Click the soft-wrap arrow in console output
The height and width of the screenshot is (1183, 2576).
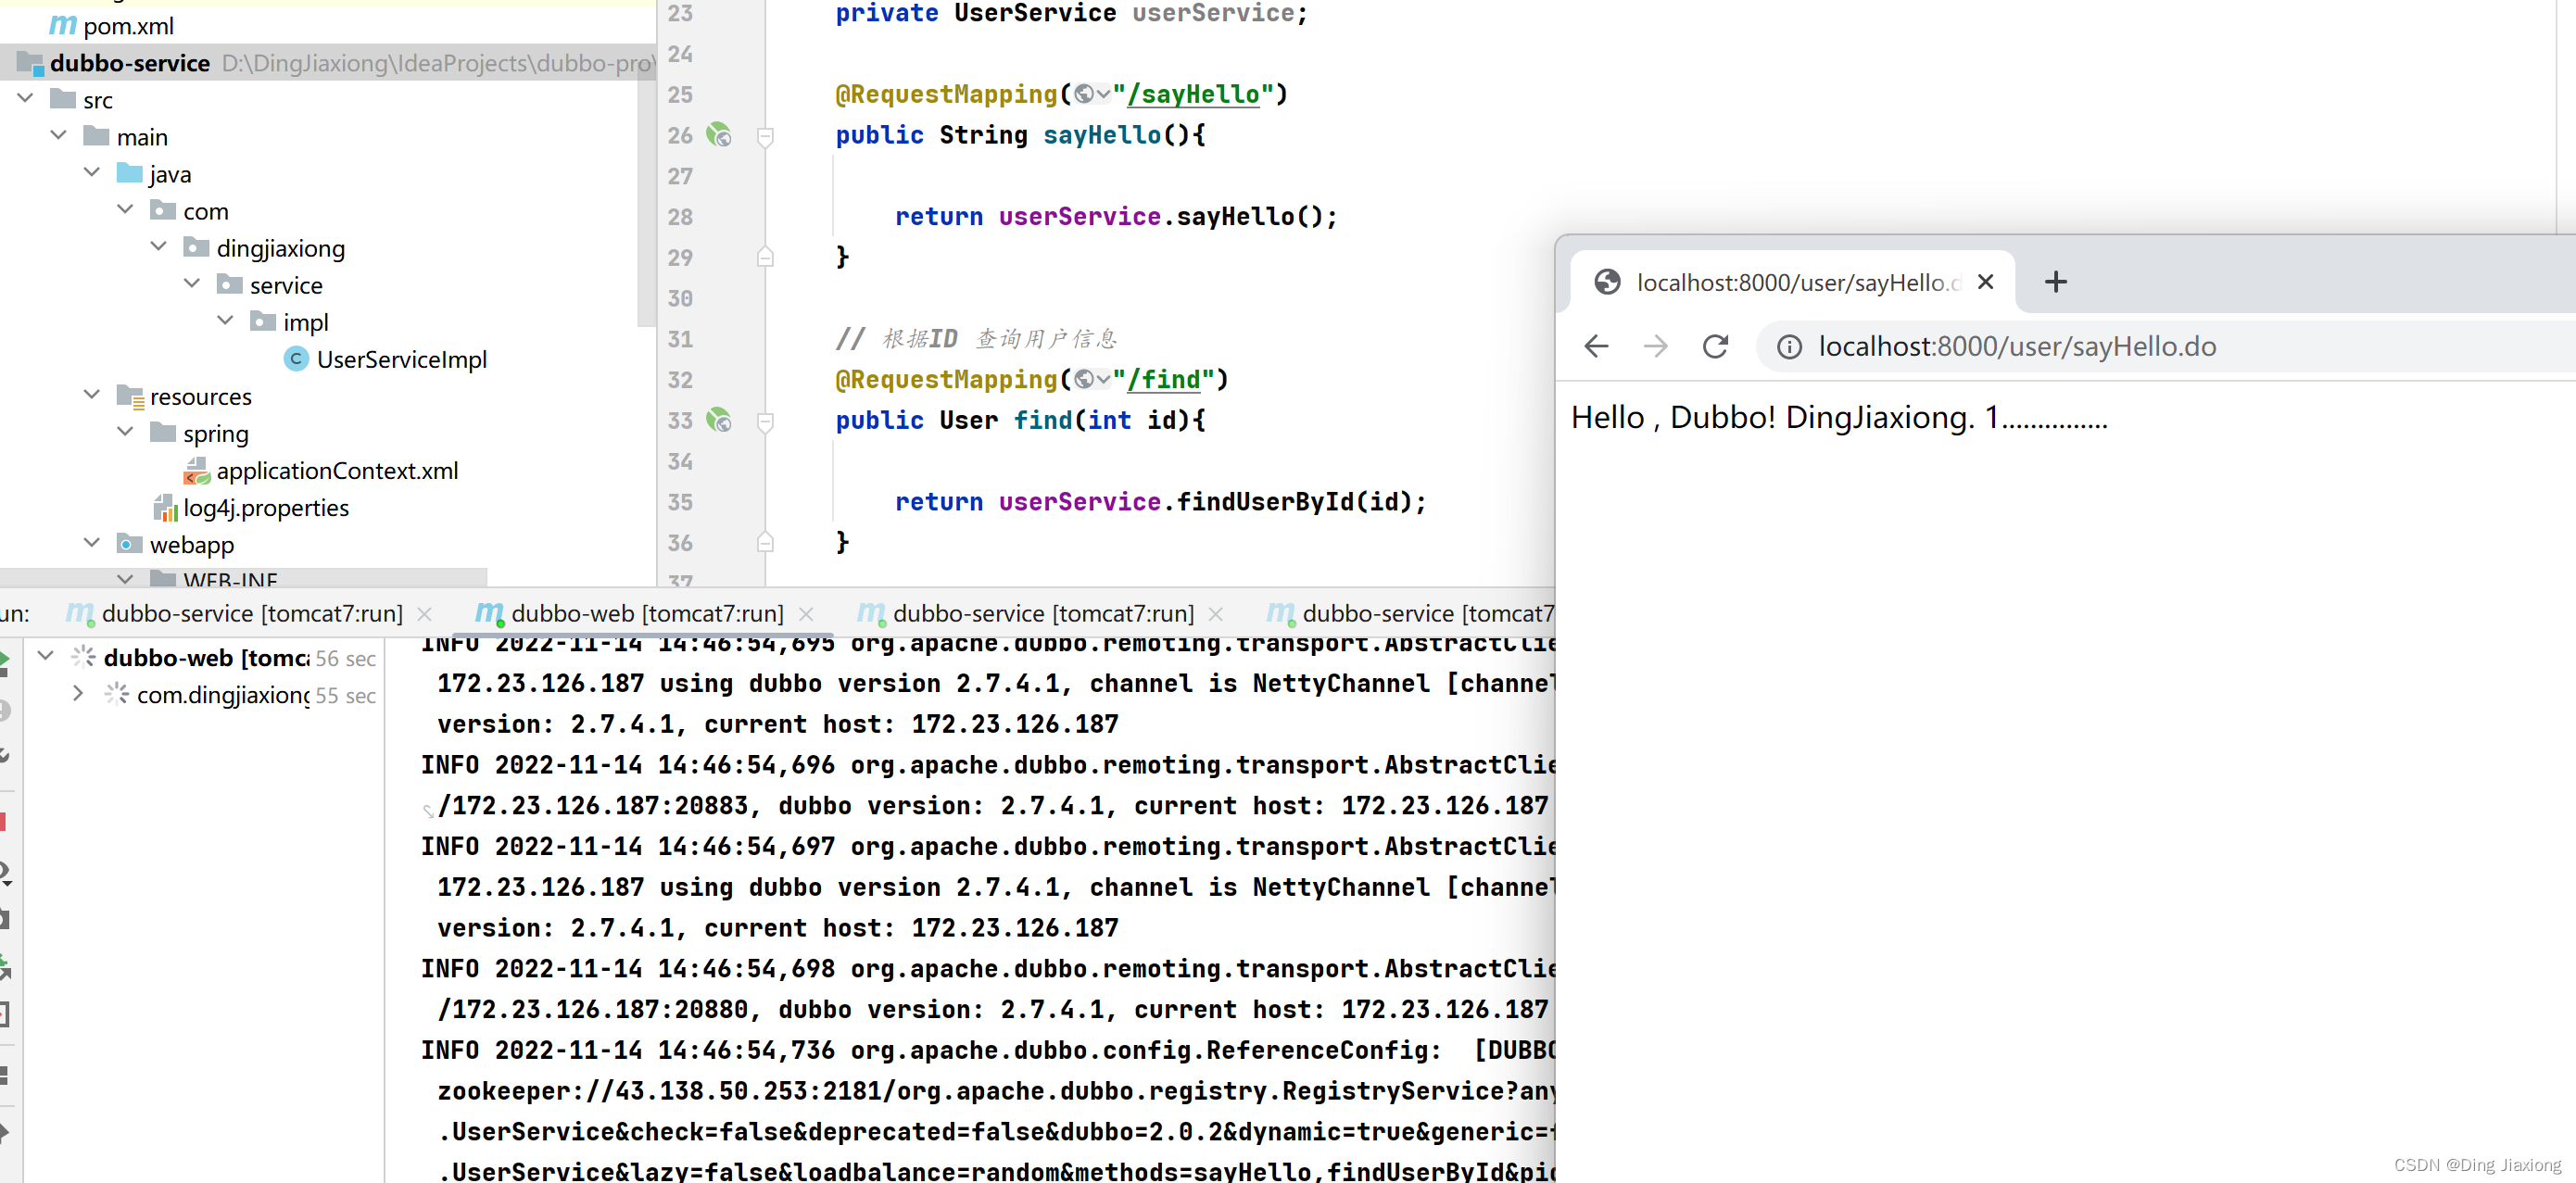tap(428, 811)
